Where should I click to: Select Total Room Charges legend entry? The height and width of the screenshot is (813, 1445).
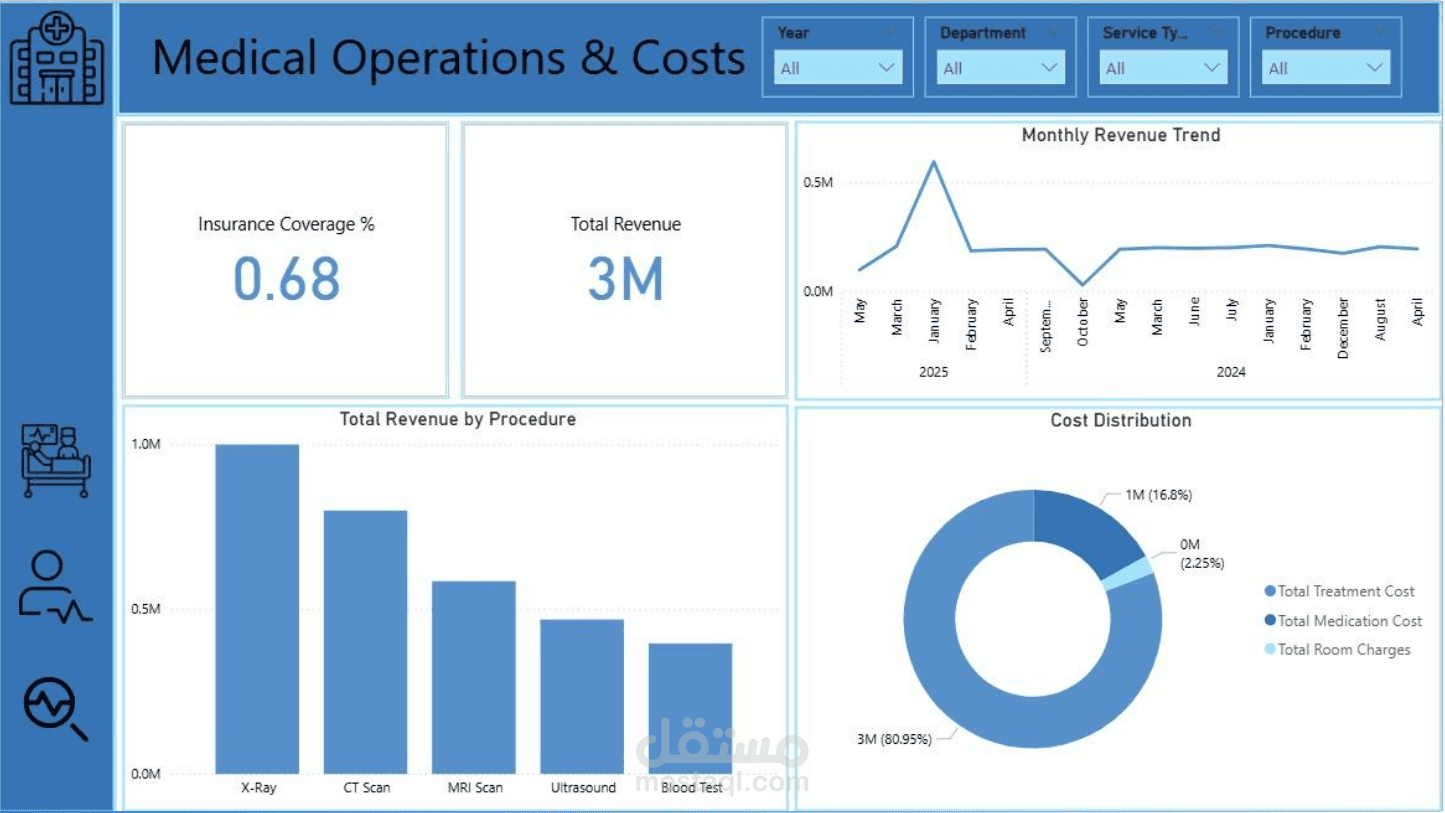(1337, 650)
